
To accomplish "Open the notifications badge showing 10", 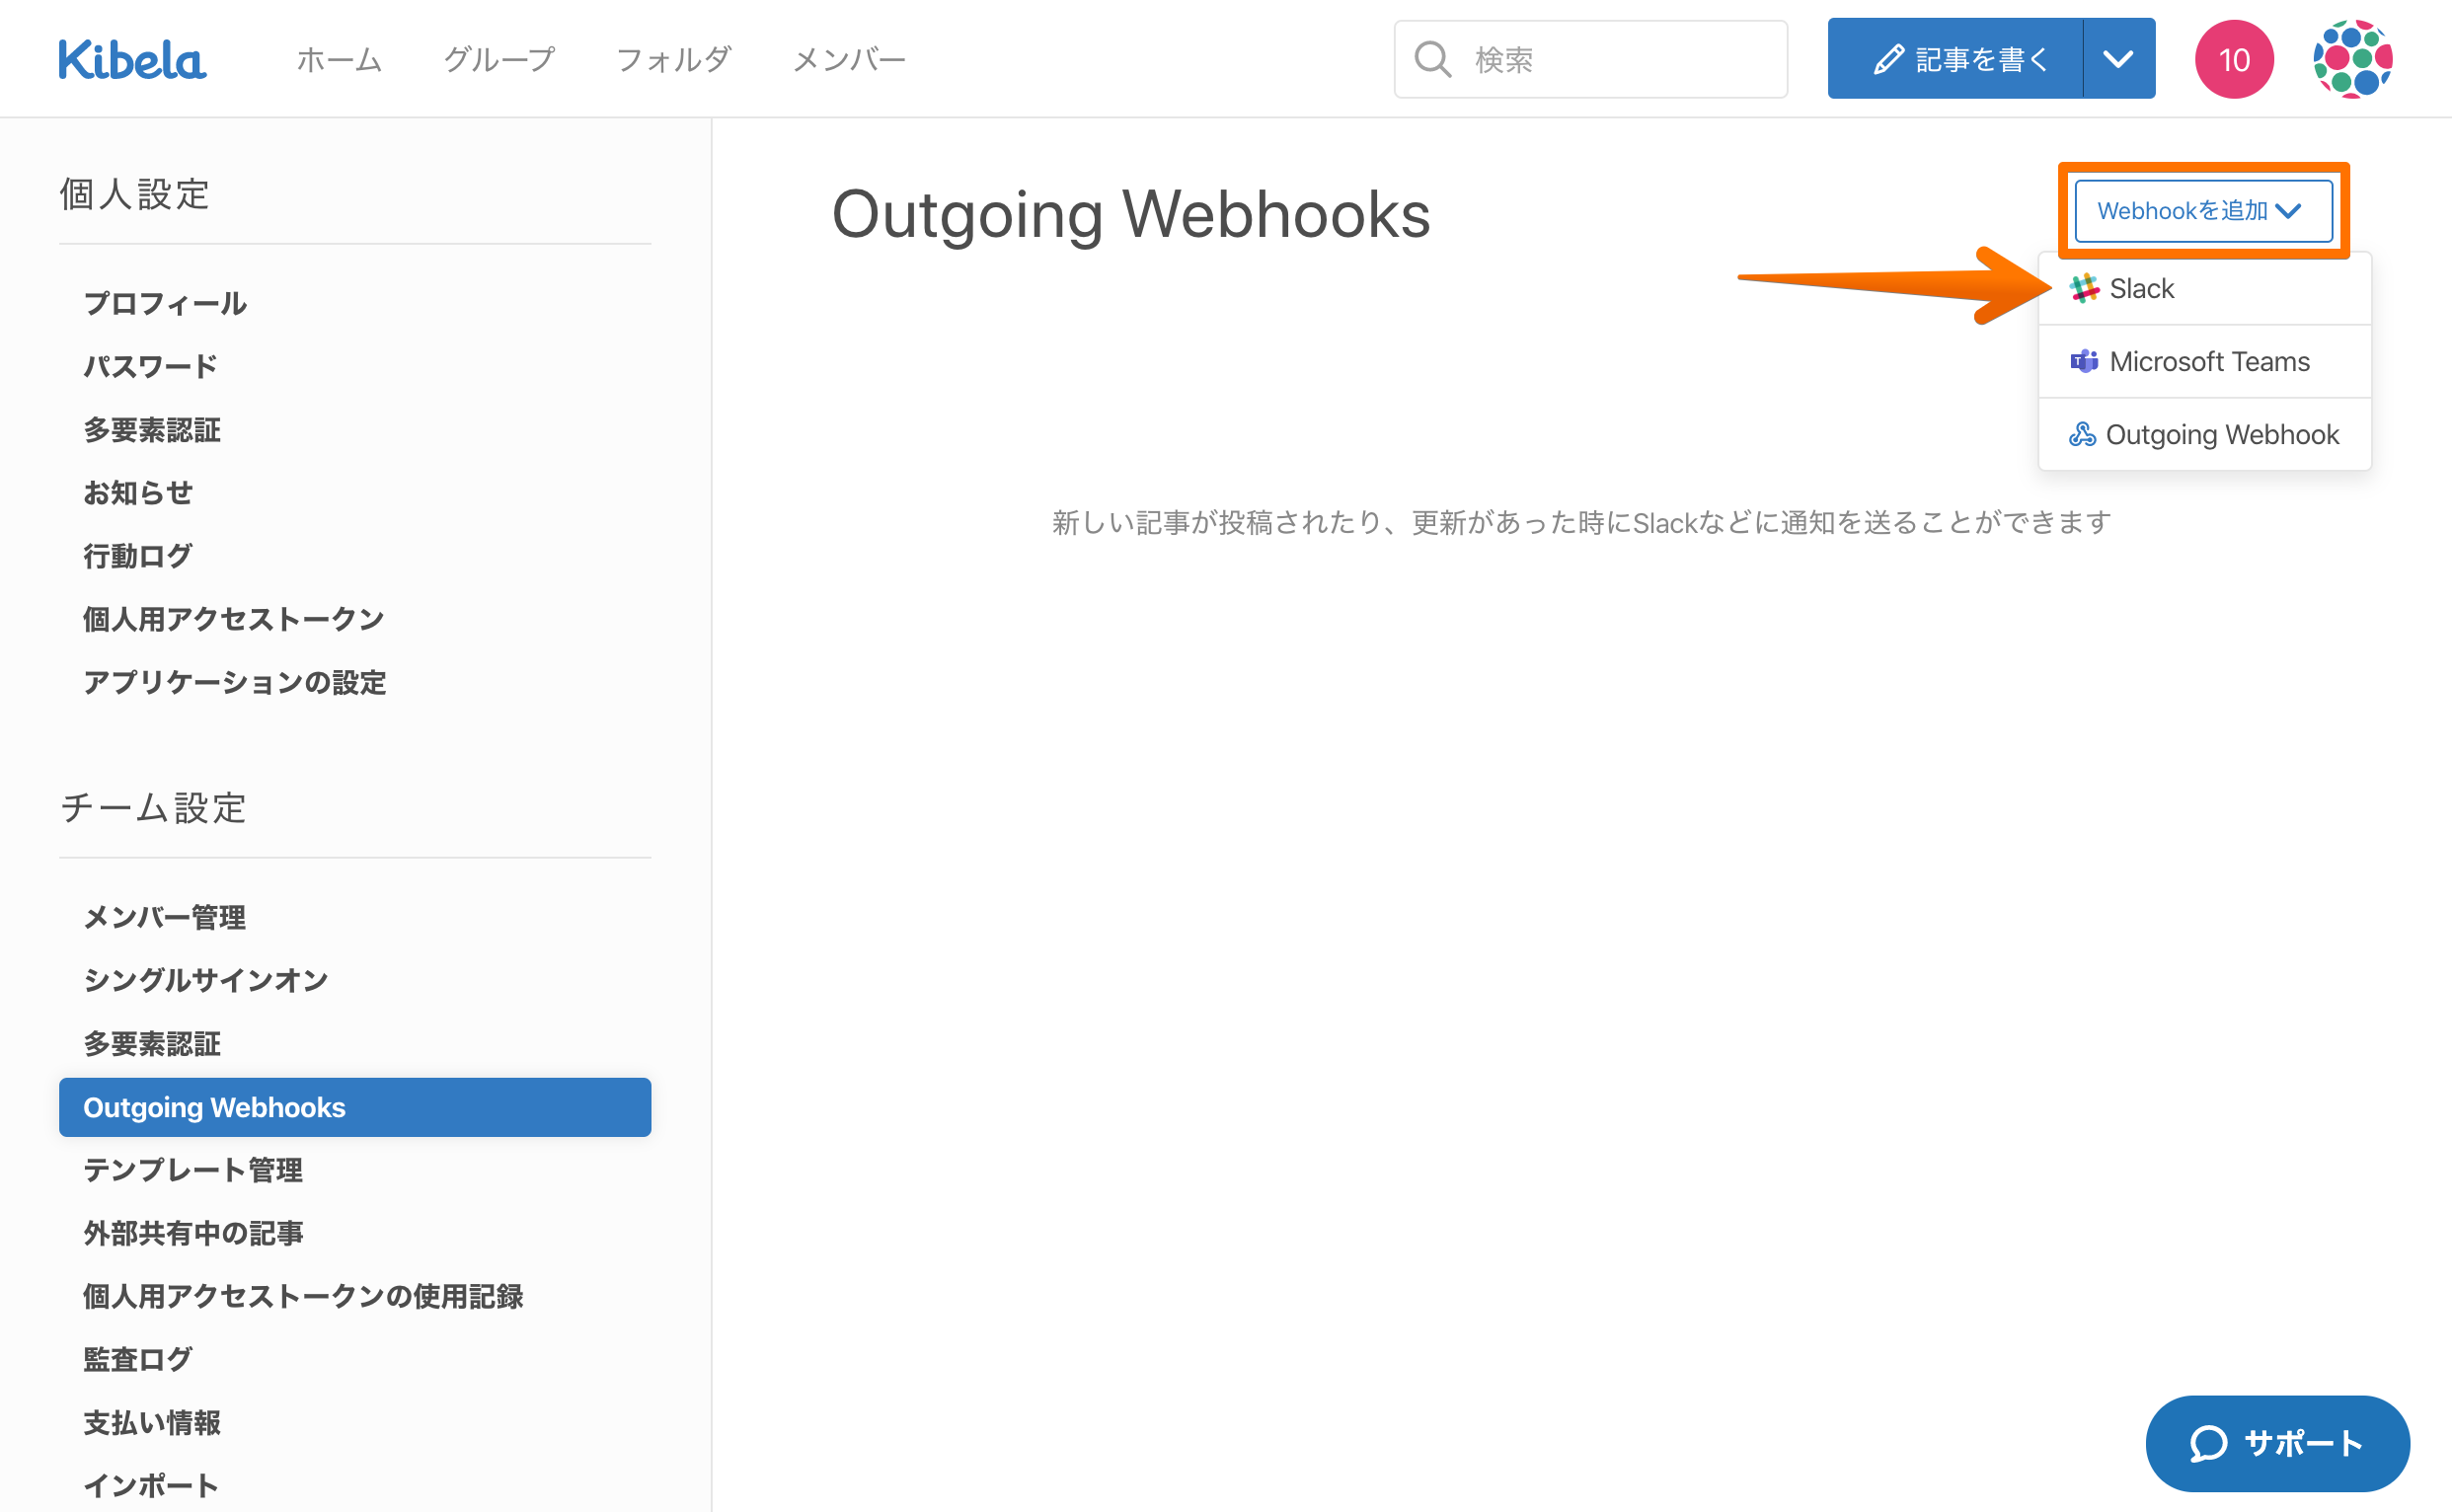I will pyautogui.click(x=2233, y=59).
